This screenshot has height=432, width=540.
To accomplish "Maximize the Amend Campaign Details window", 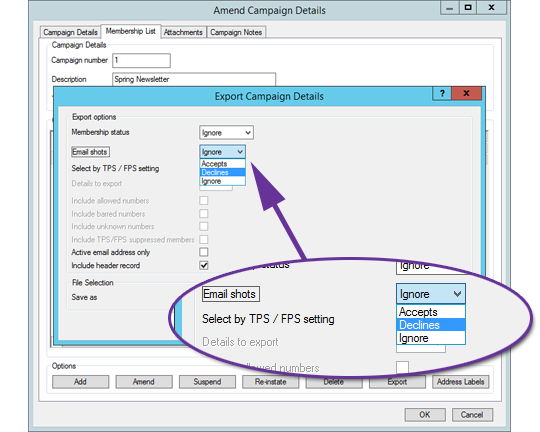I will [468, 8].
